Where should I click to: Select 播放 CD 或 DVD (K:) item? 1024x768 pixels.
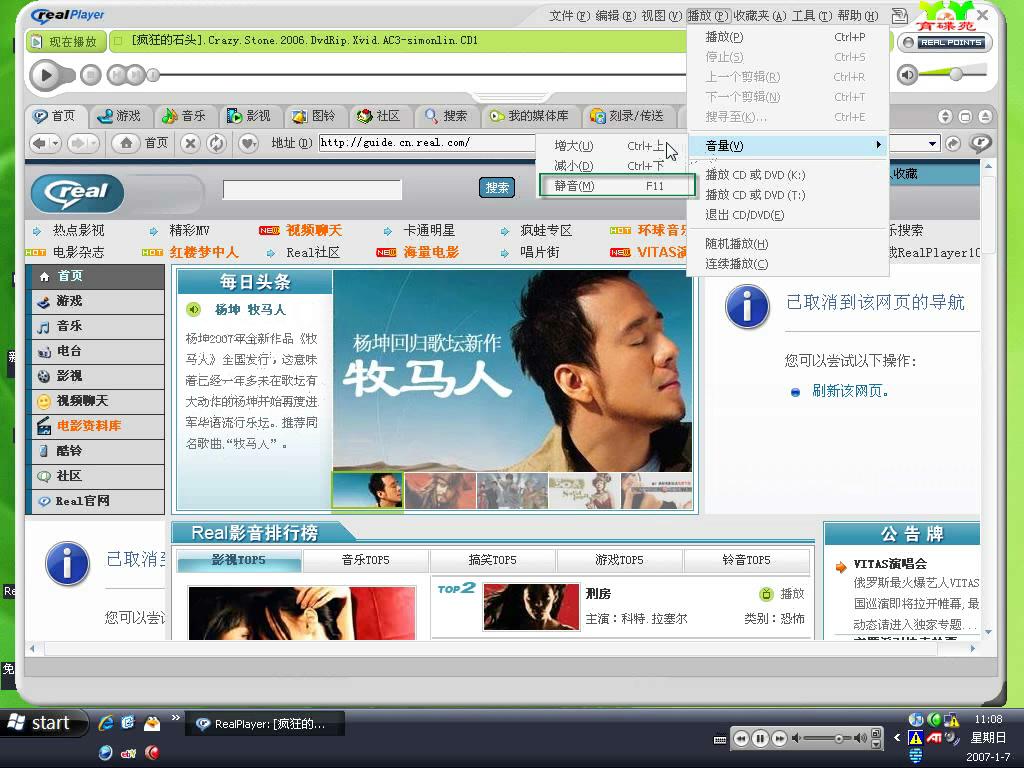[x=788, y=174]
